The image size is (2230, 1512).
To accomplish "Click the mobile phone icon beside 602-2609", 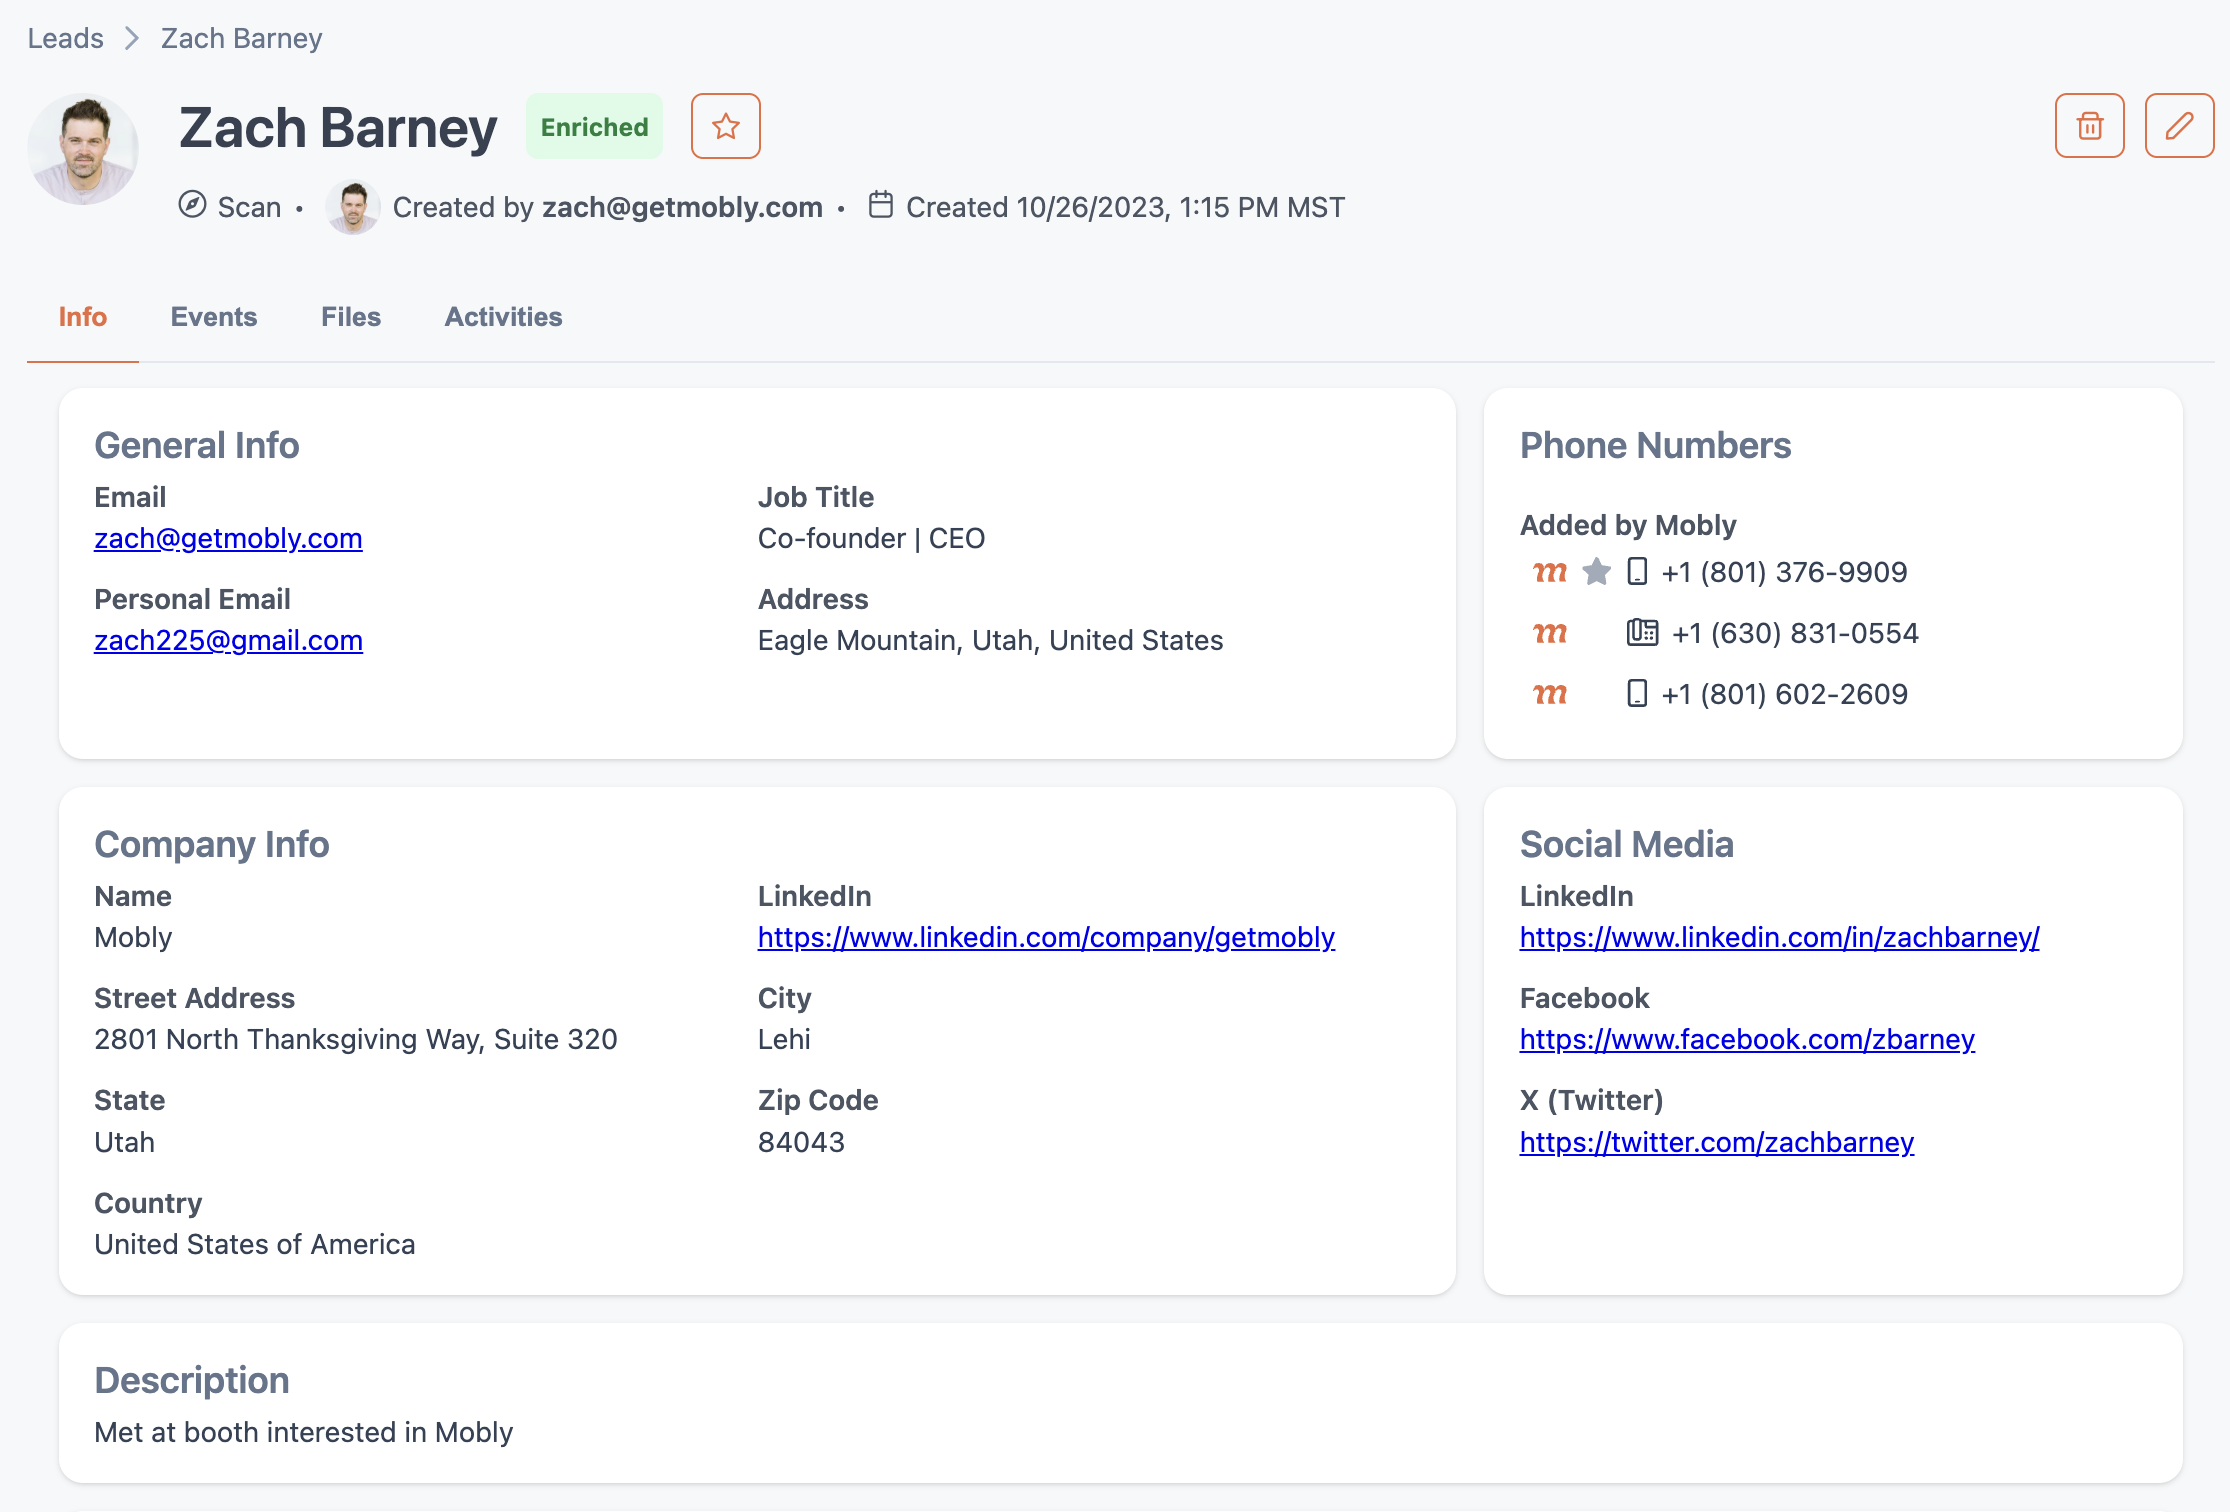I will coord(1637,694).
